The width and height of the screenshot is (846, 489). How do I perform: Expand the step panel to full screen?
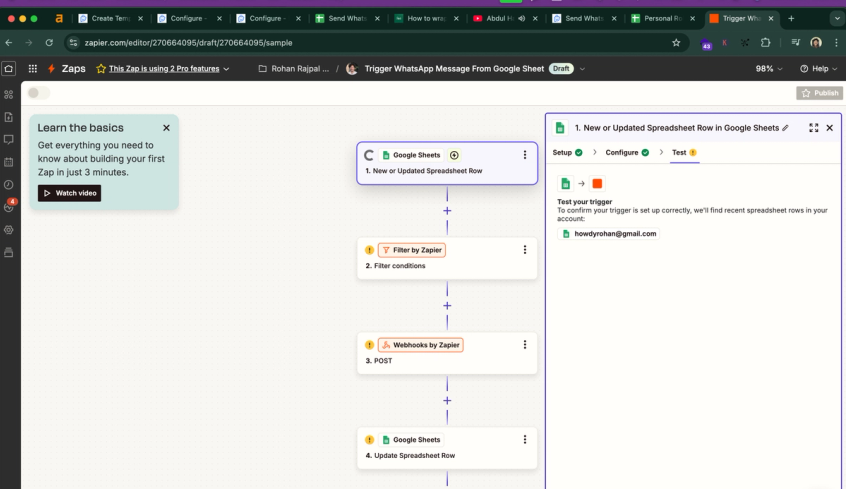click(814, 128)
